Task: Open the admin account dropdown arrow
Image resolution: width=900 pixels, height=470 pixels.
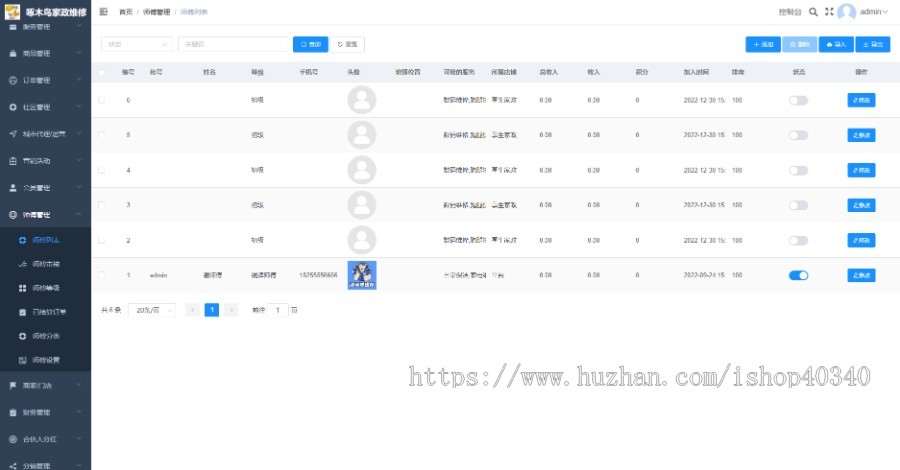Action: (885, 11)
